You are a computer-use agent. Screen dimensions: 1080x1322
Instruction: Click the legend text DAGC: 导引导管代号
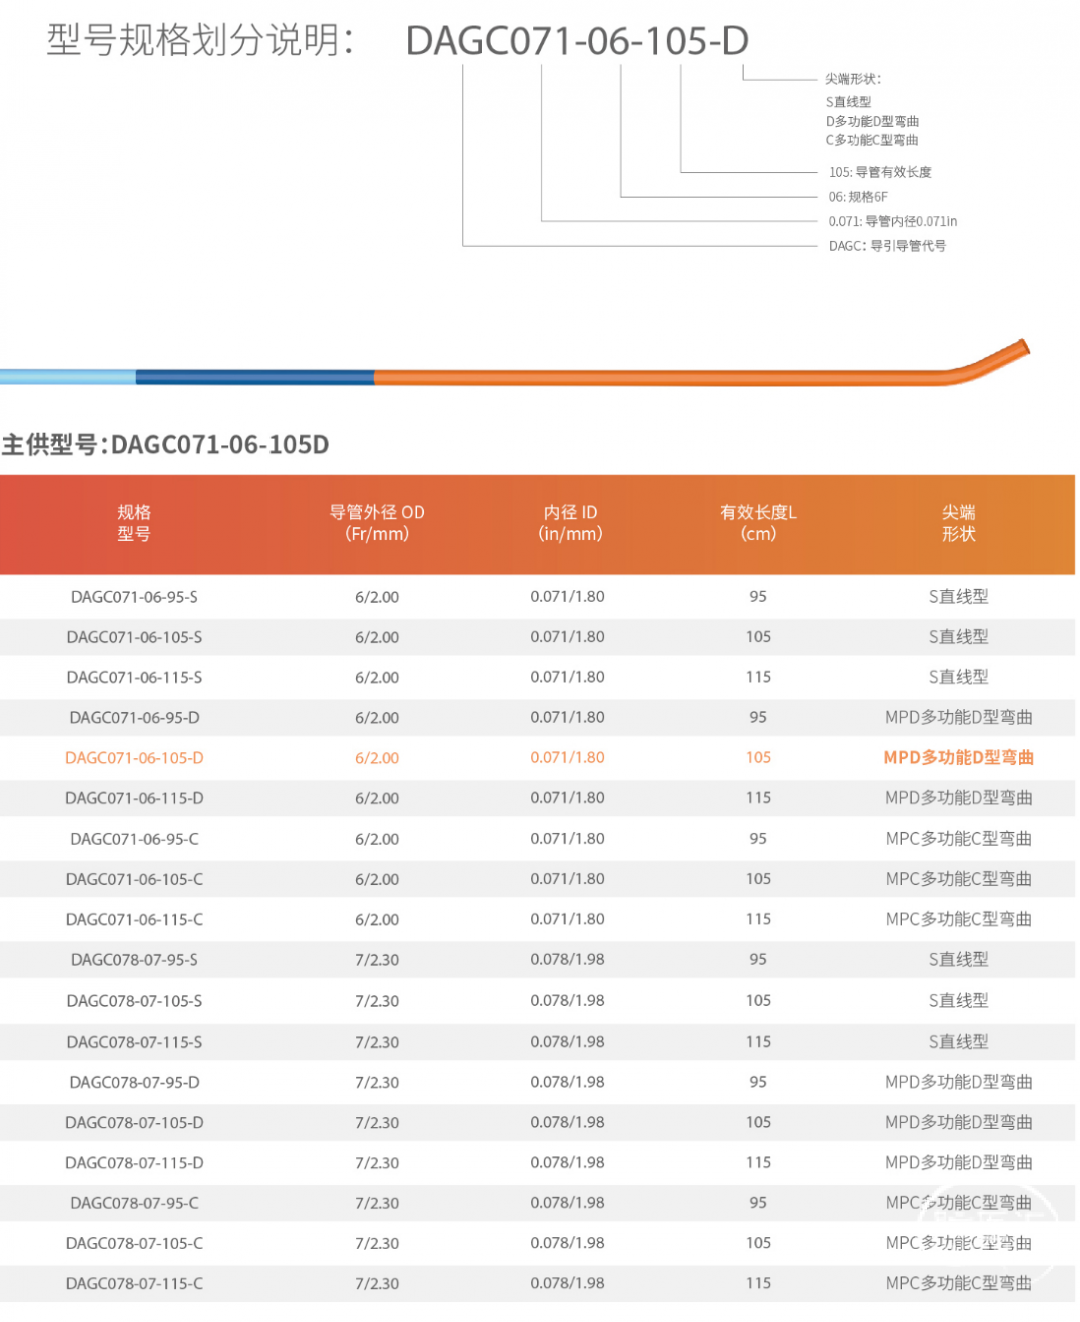tap(887, 246)
